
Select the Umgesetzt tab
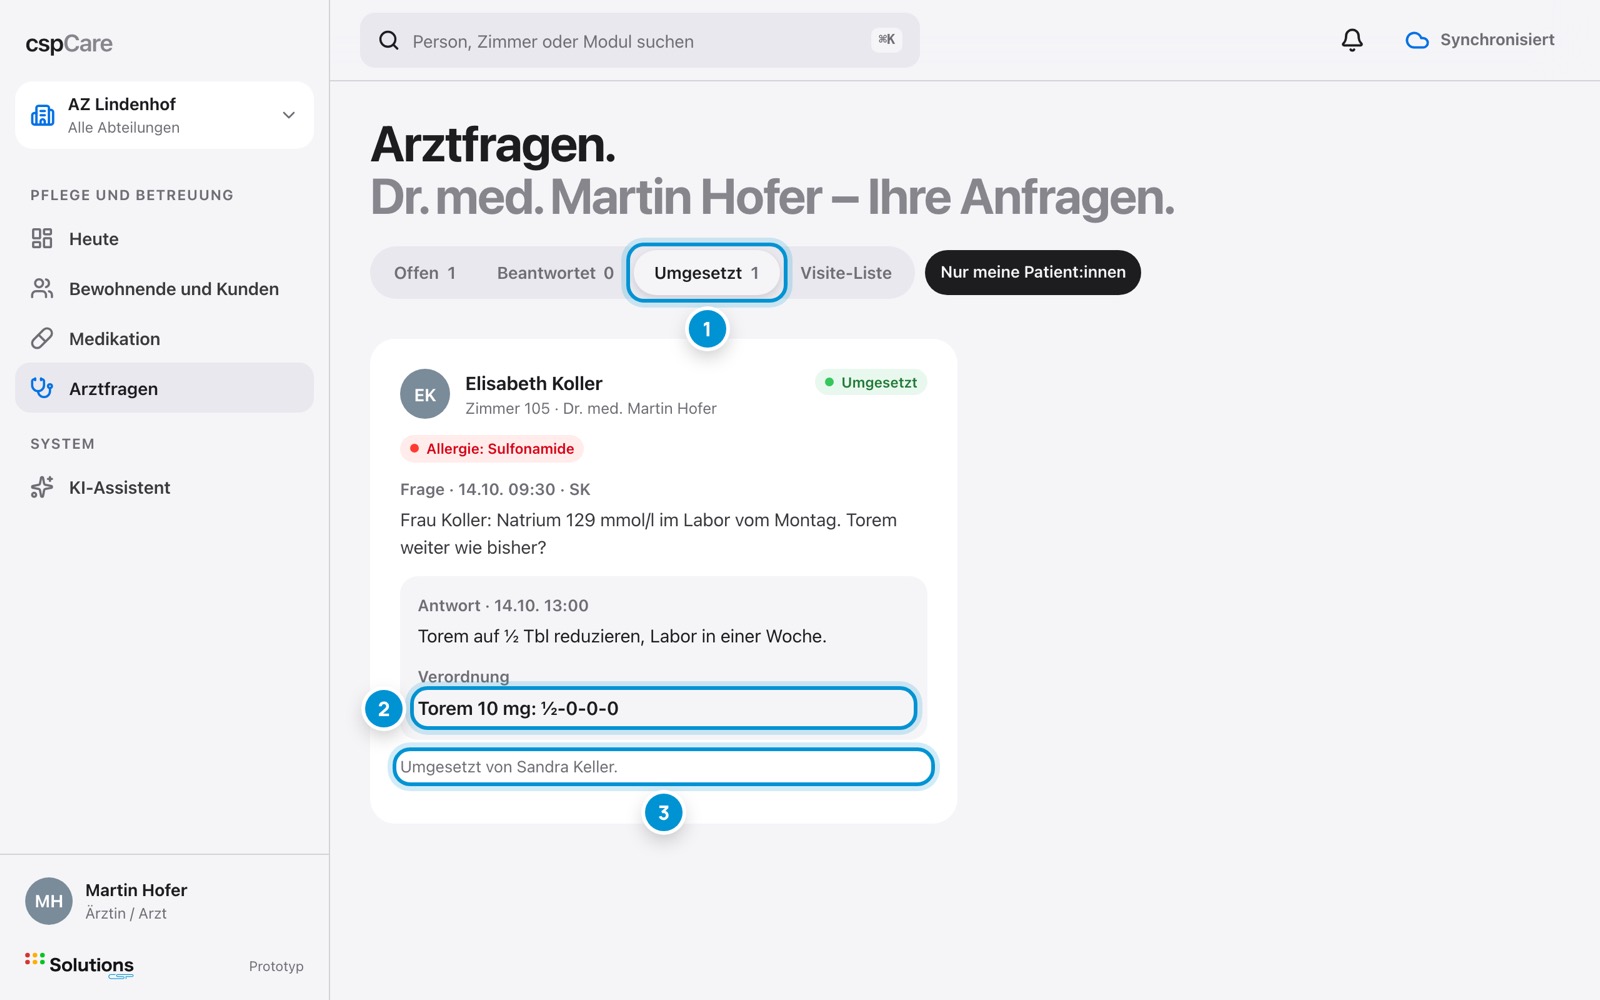707,273
